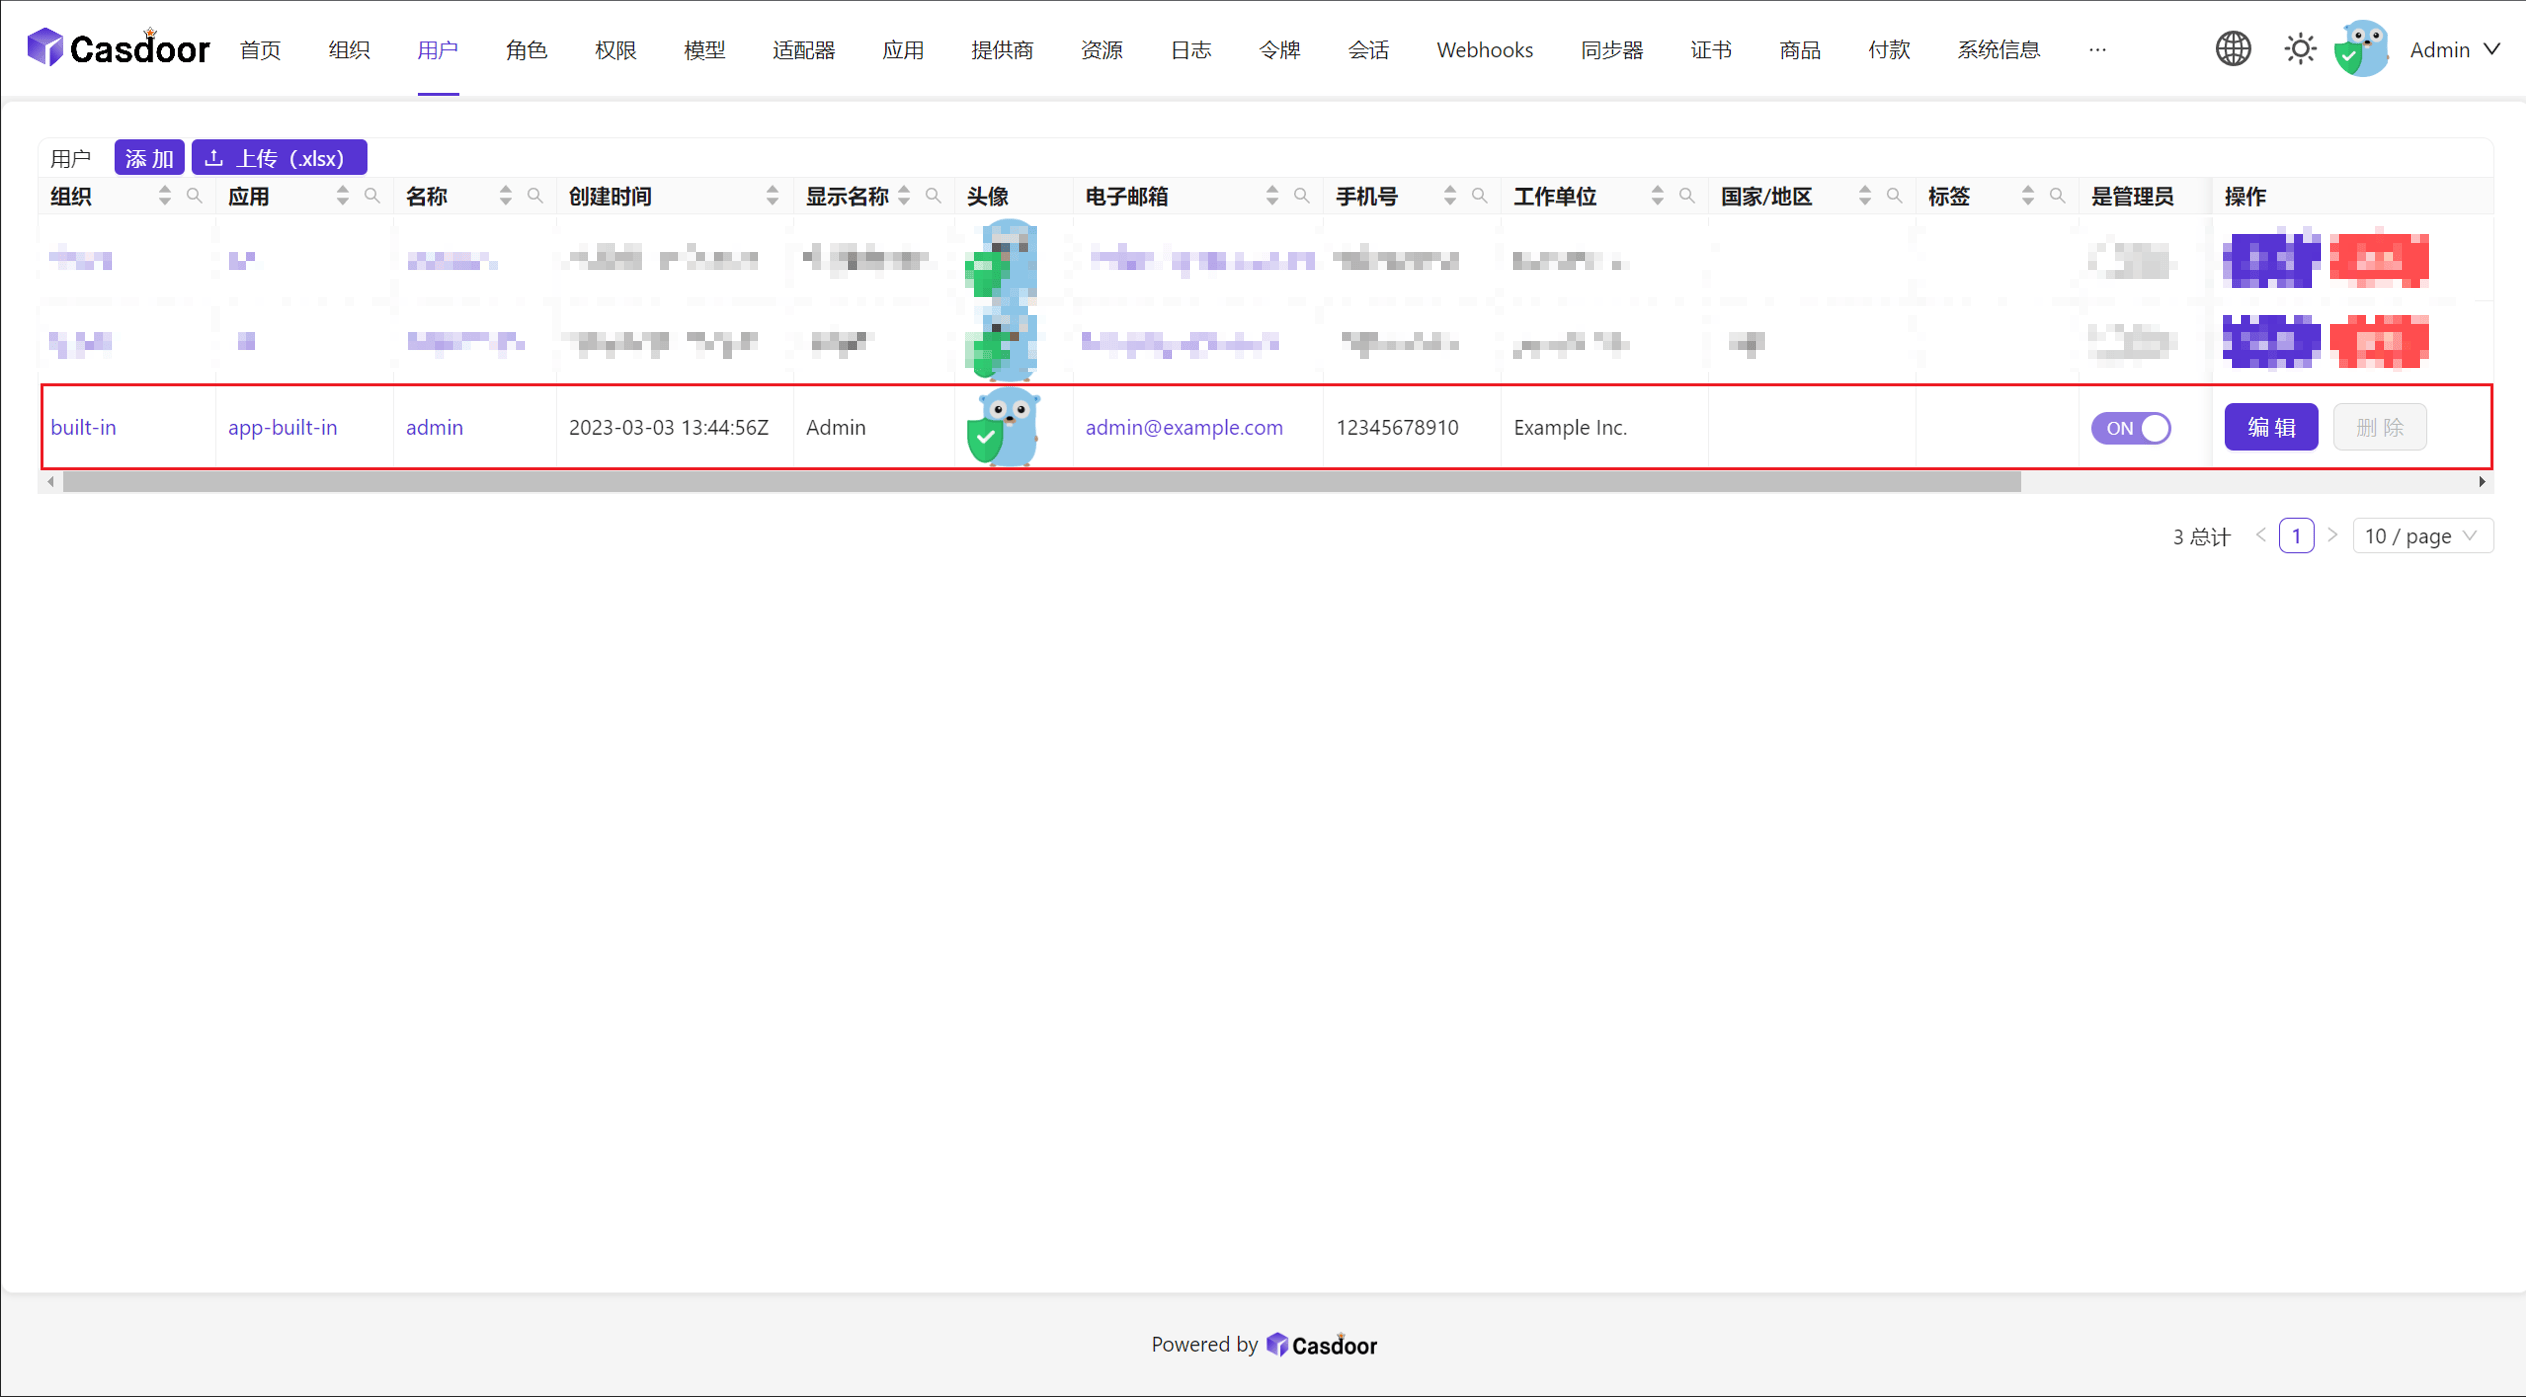Sort the 名称 column
The height and width of the screenshot is (1397, 2526).
click(506, 196)
